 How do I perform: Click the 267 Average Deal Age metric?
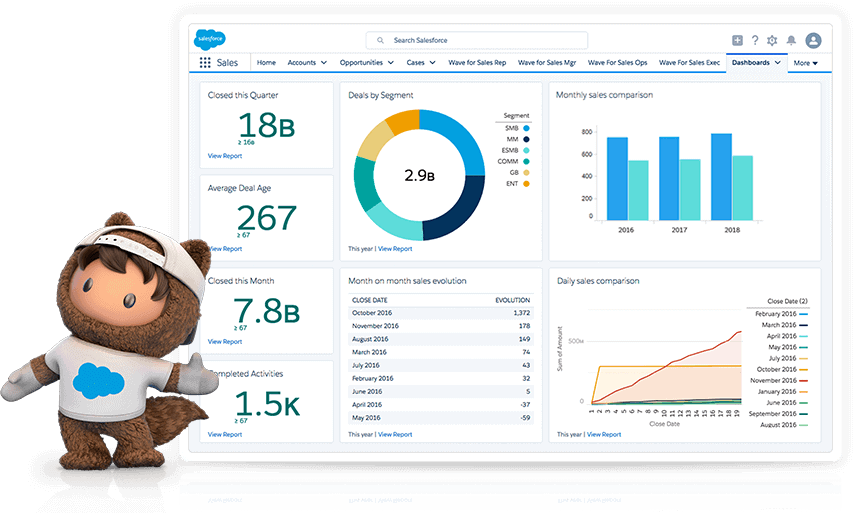tap(267, 218)
